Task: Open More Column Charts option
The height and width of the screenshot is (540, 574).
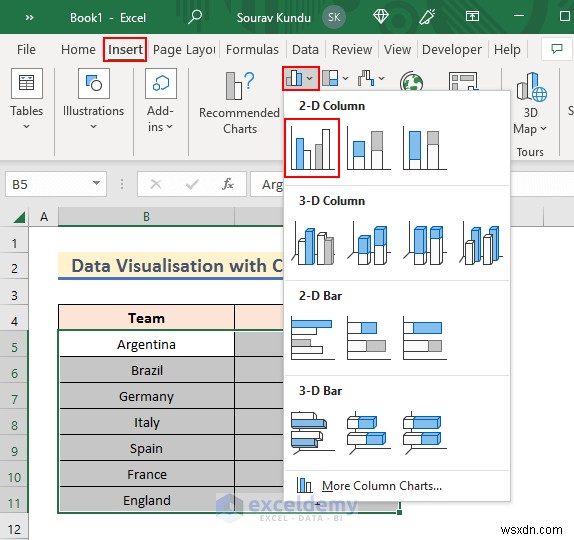Action: 397,486
